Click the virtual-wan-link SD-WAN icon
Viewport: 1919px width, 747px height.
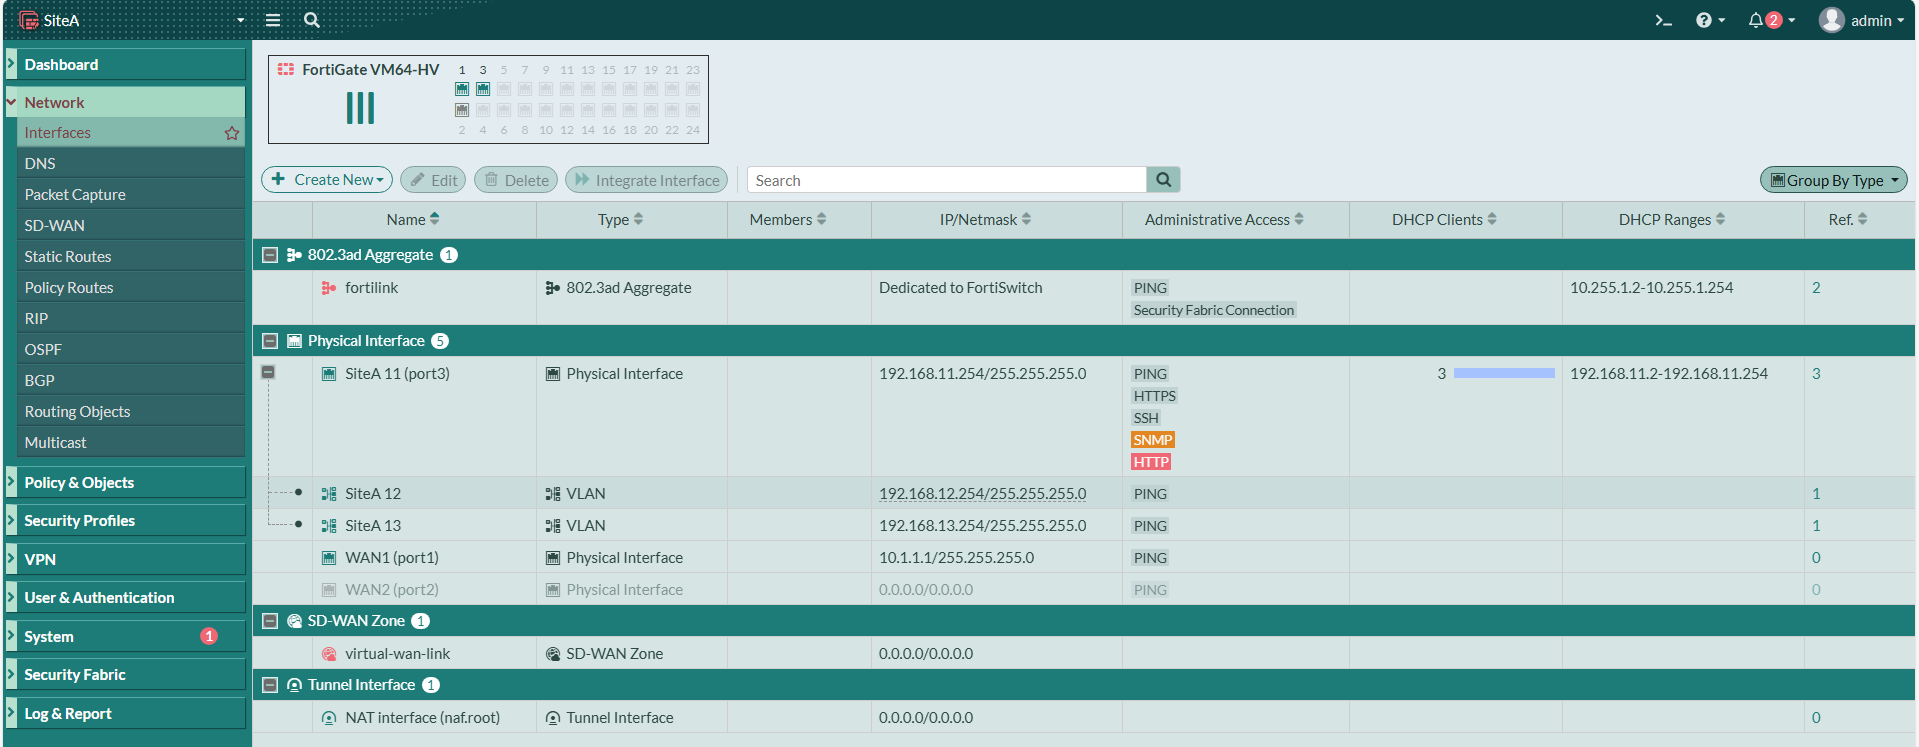click(328, 654)
